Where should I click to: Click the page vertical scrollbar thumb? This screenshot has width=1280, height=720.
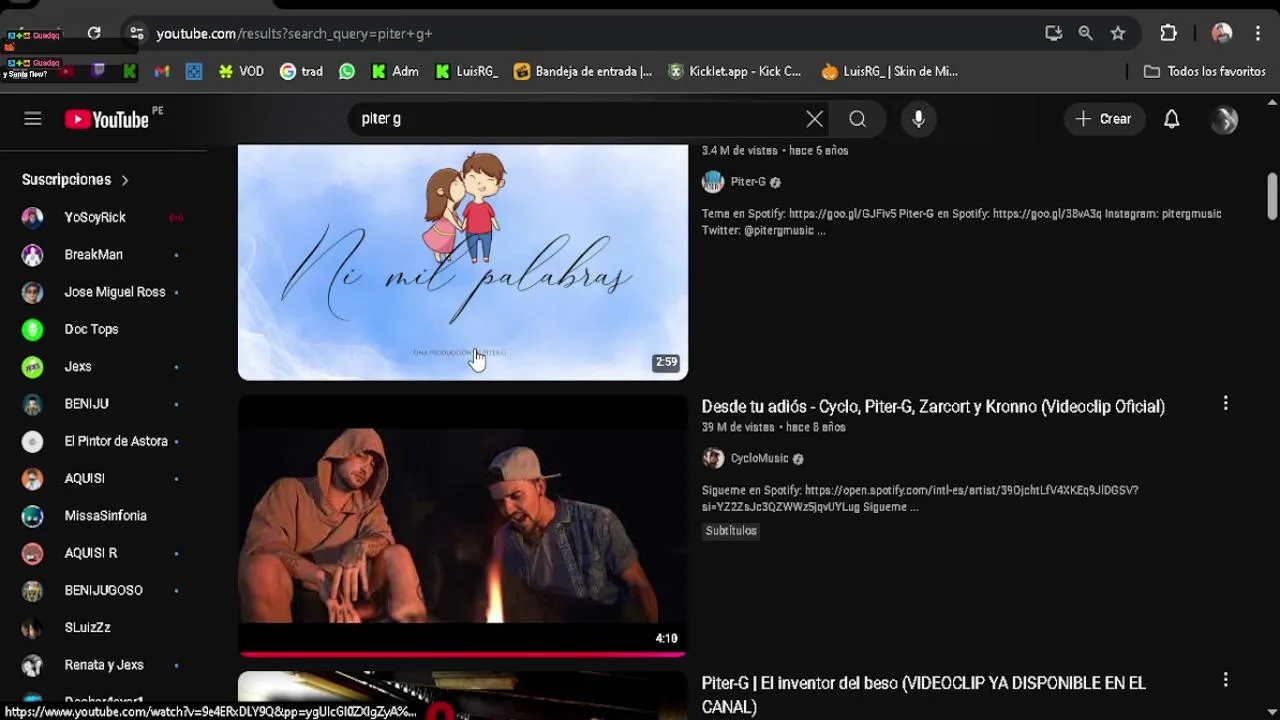1272,196
